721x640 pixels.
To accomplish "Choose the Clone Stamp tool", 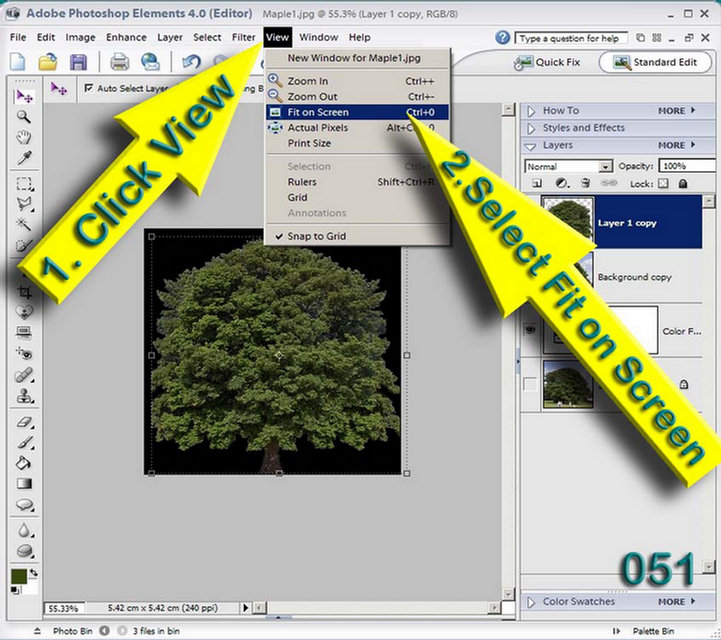I will coord(24,396).
